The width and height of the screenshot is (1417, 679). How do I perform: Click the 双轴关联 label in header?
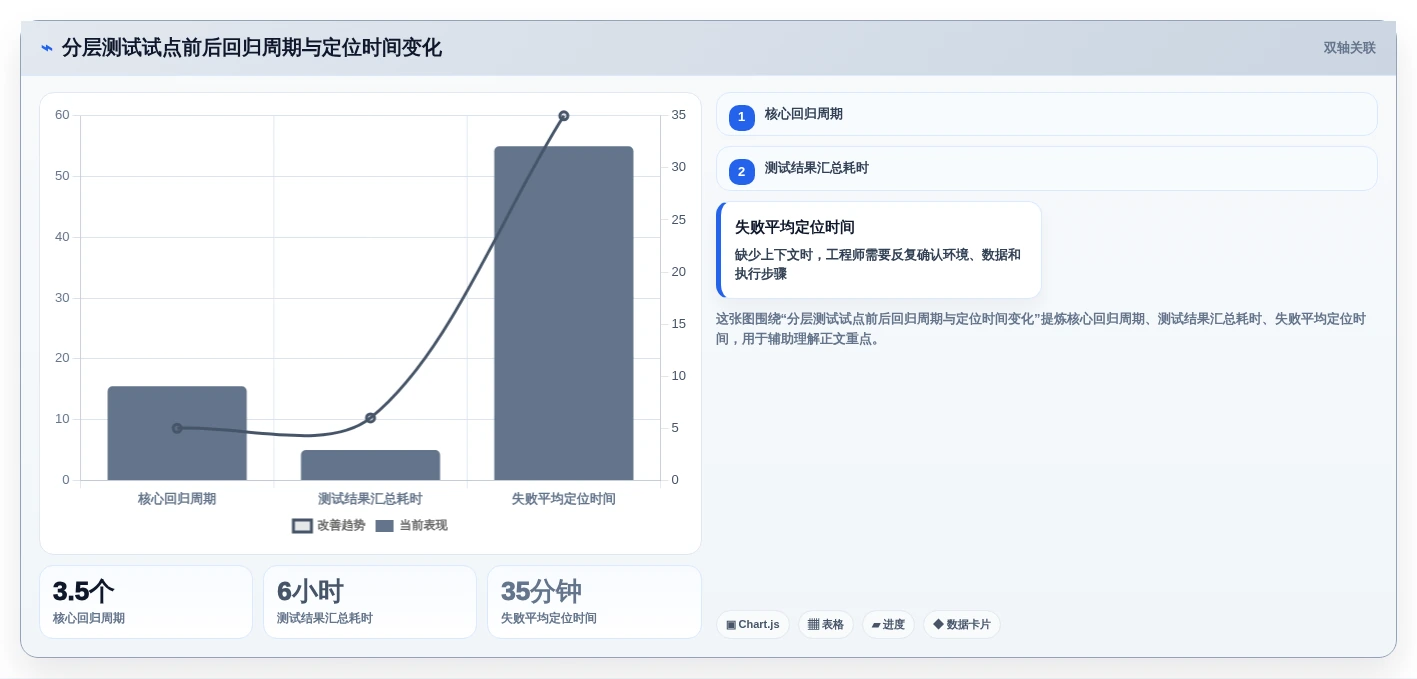1349,48
